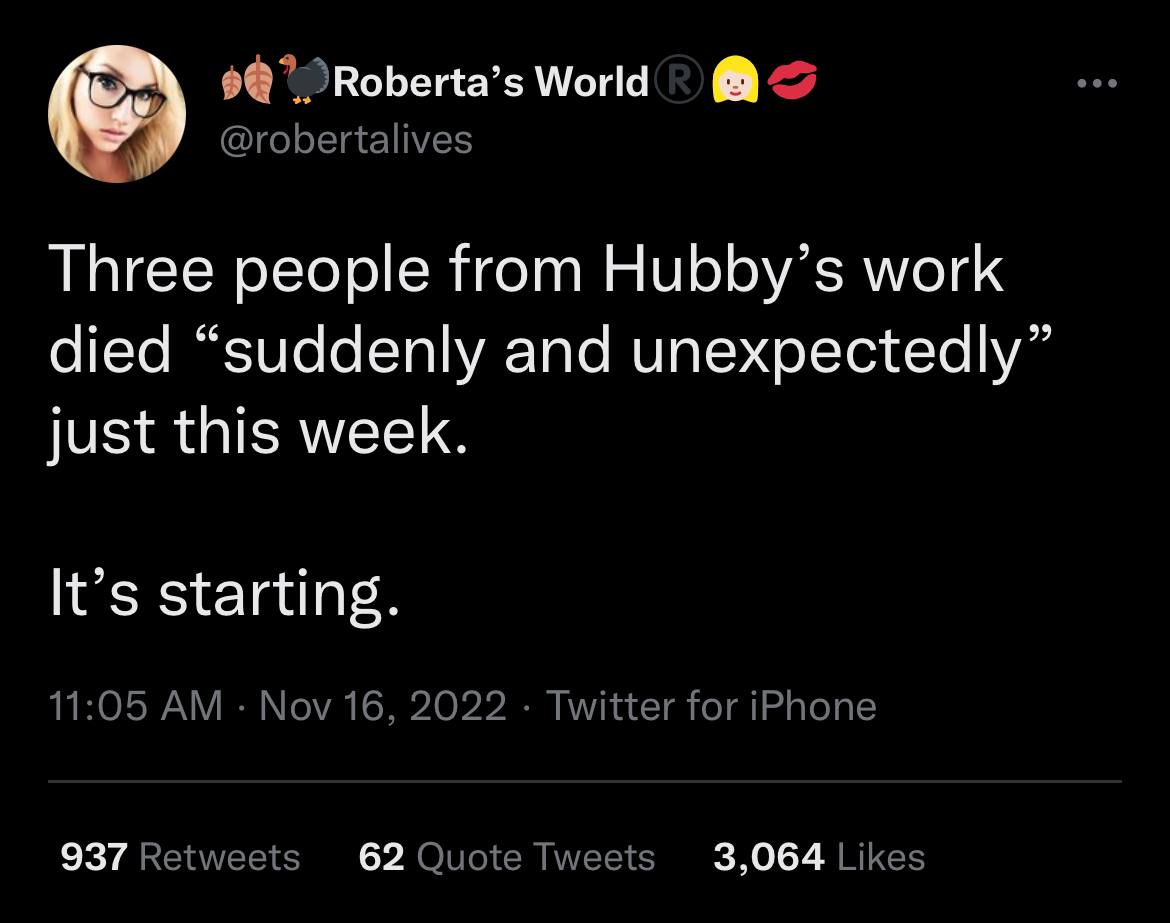
Task: Click the "It's starting." text line
Action: (x=225, y=595)
